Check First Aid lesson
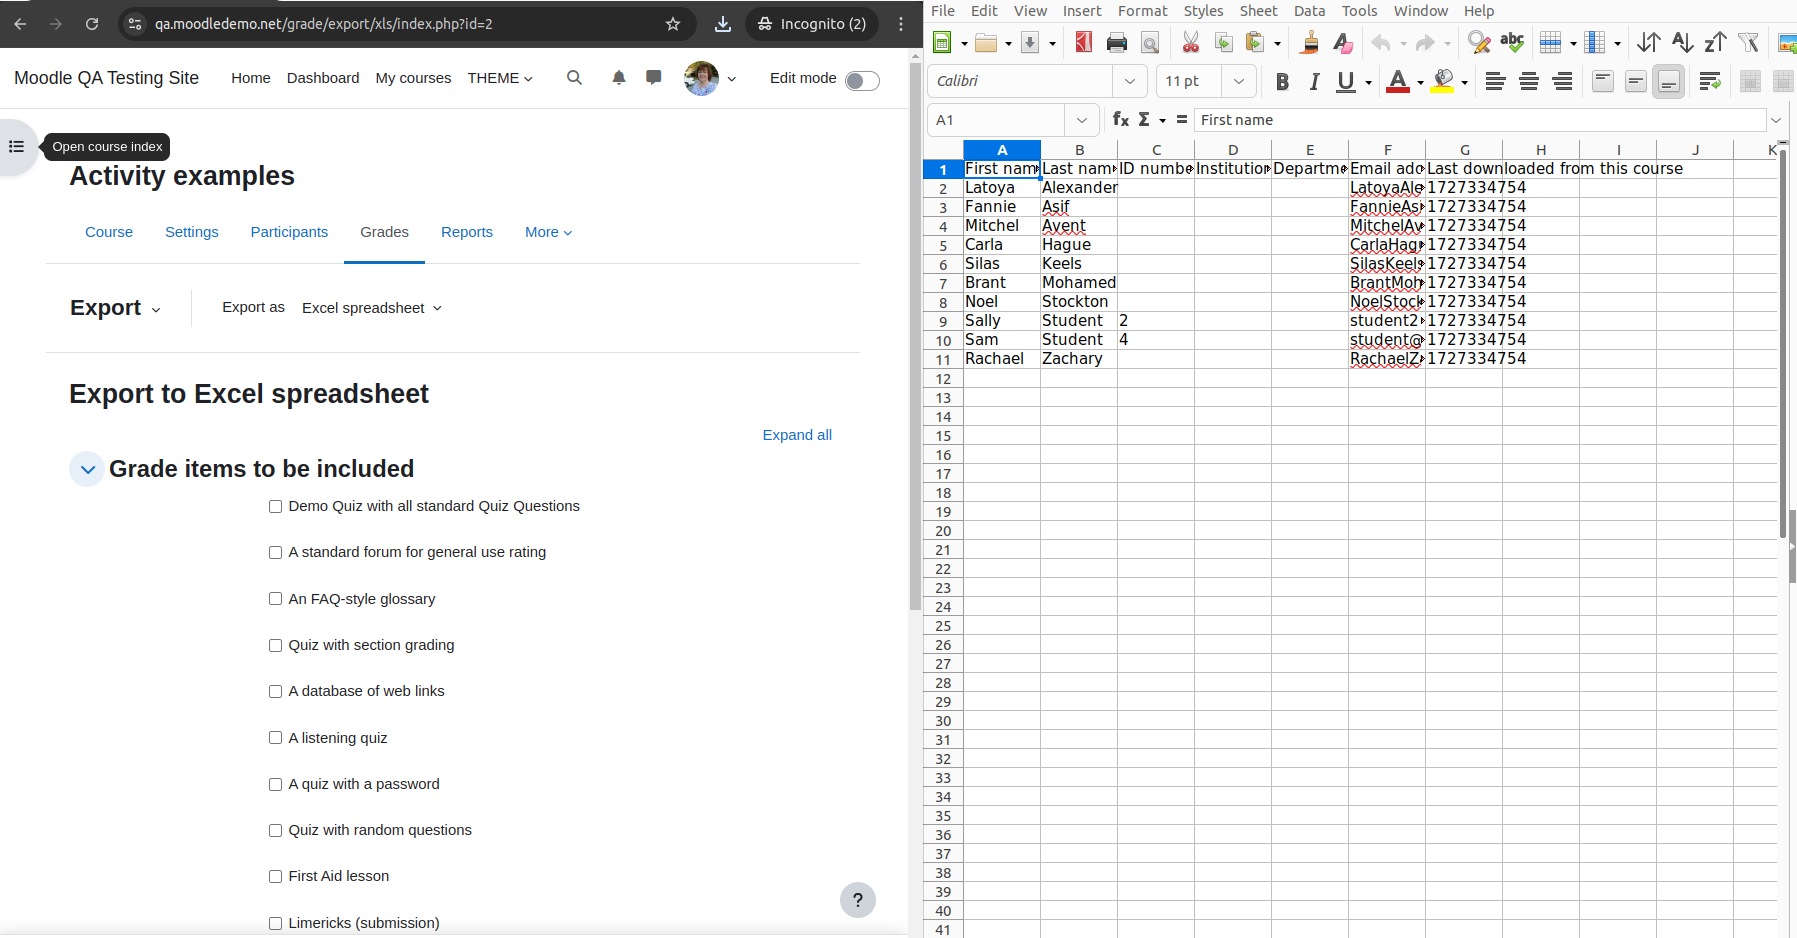Image resolution: width=1797 pixels, height=938 pixels. pos(275,877)
